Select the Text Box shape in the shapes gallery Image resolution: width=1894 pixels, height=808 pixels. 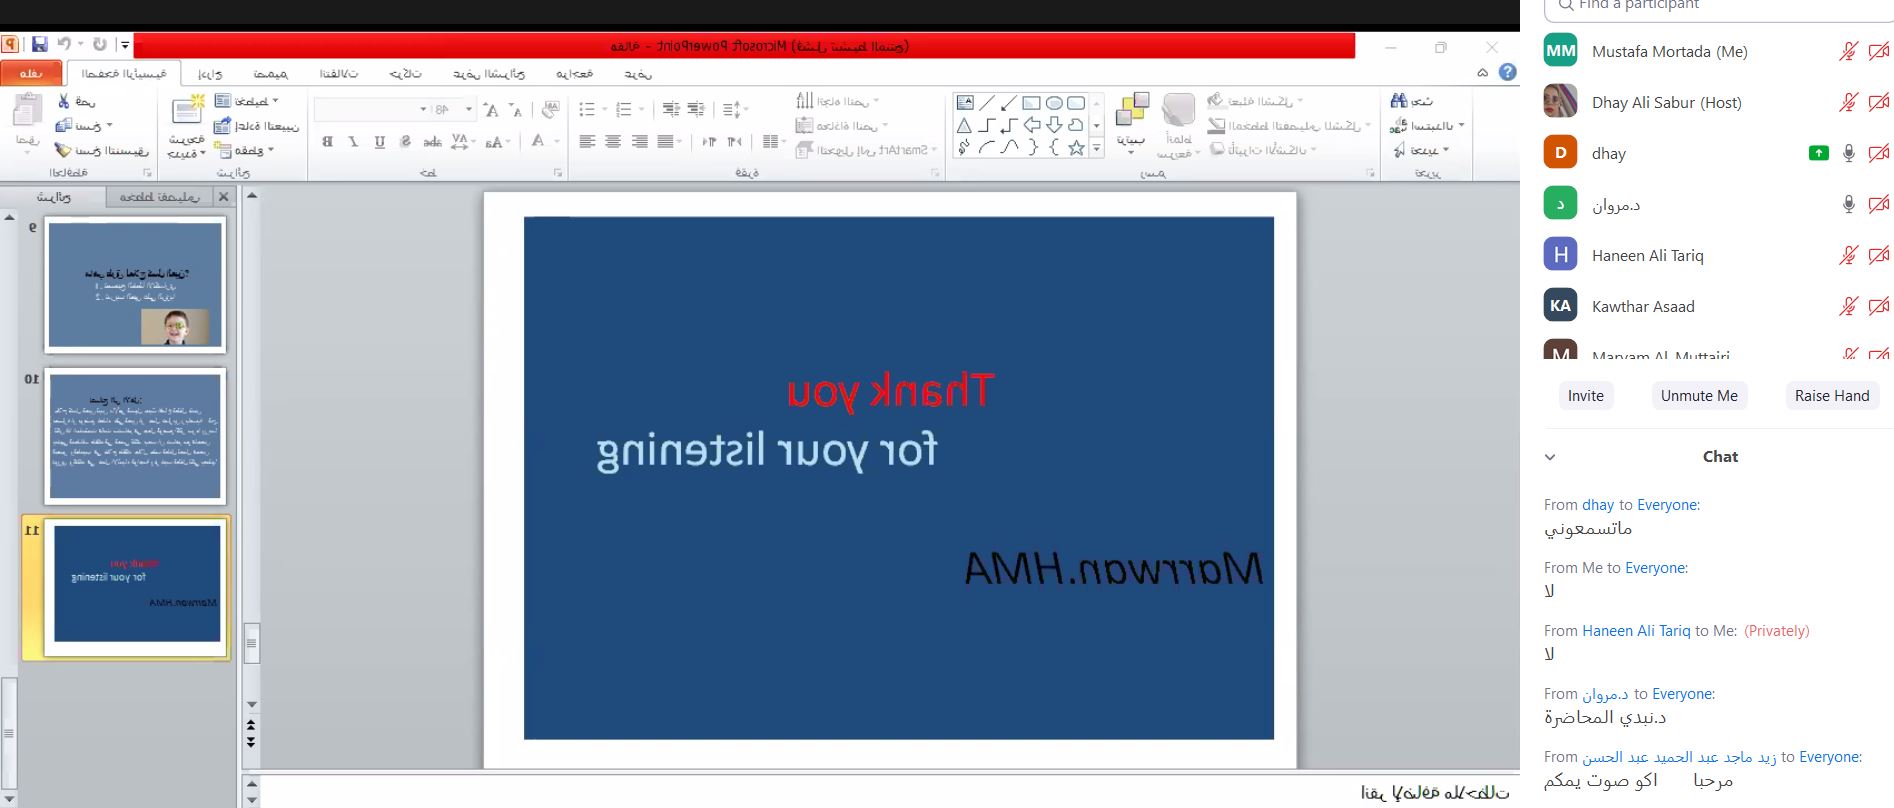pos(965,102)
